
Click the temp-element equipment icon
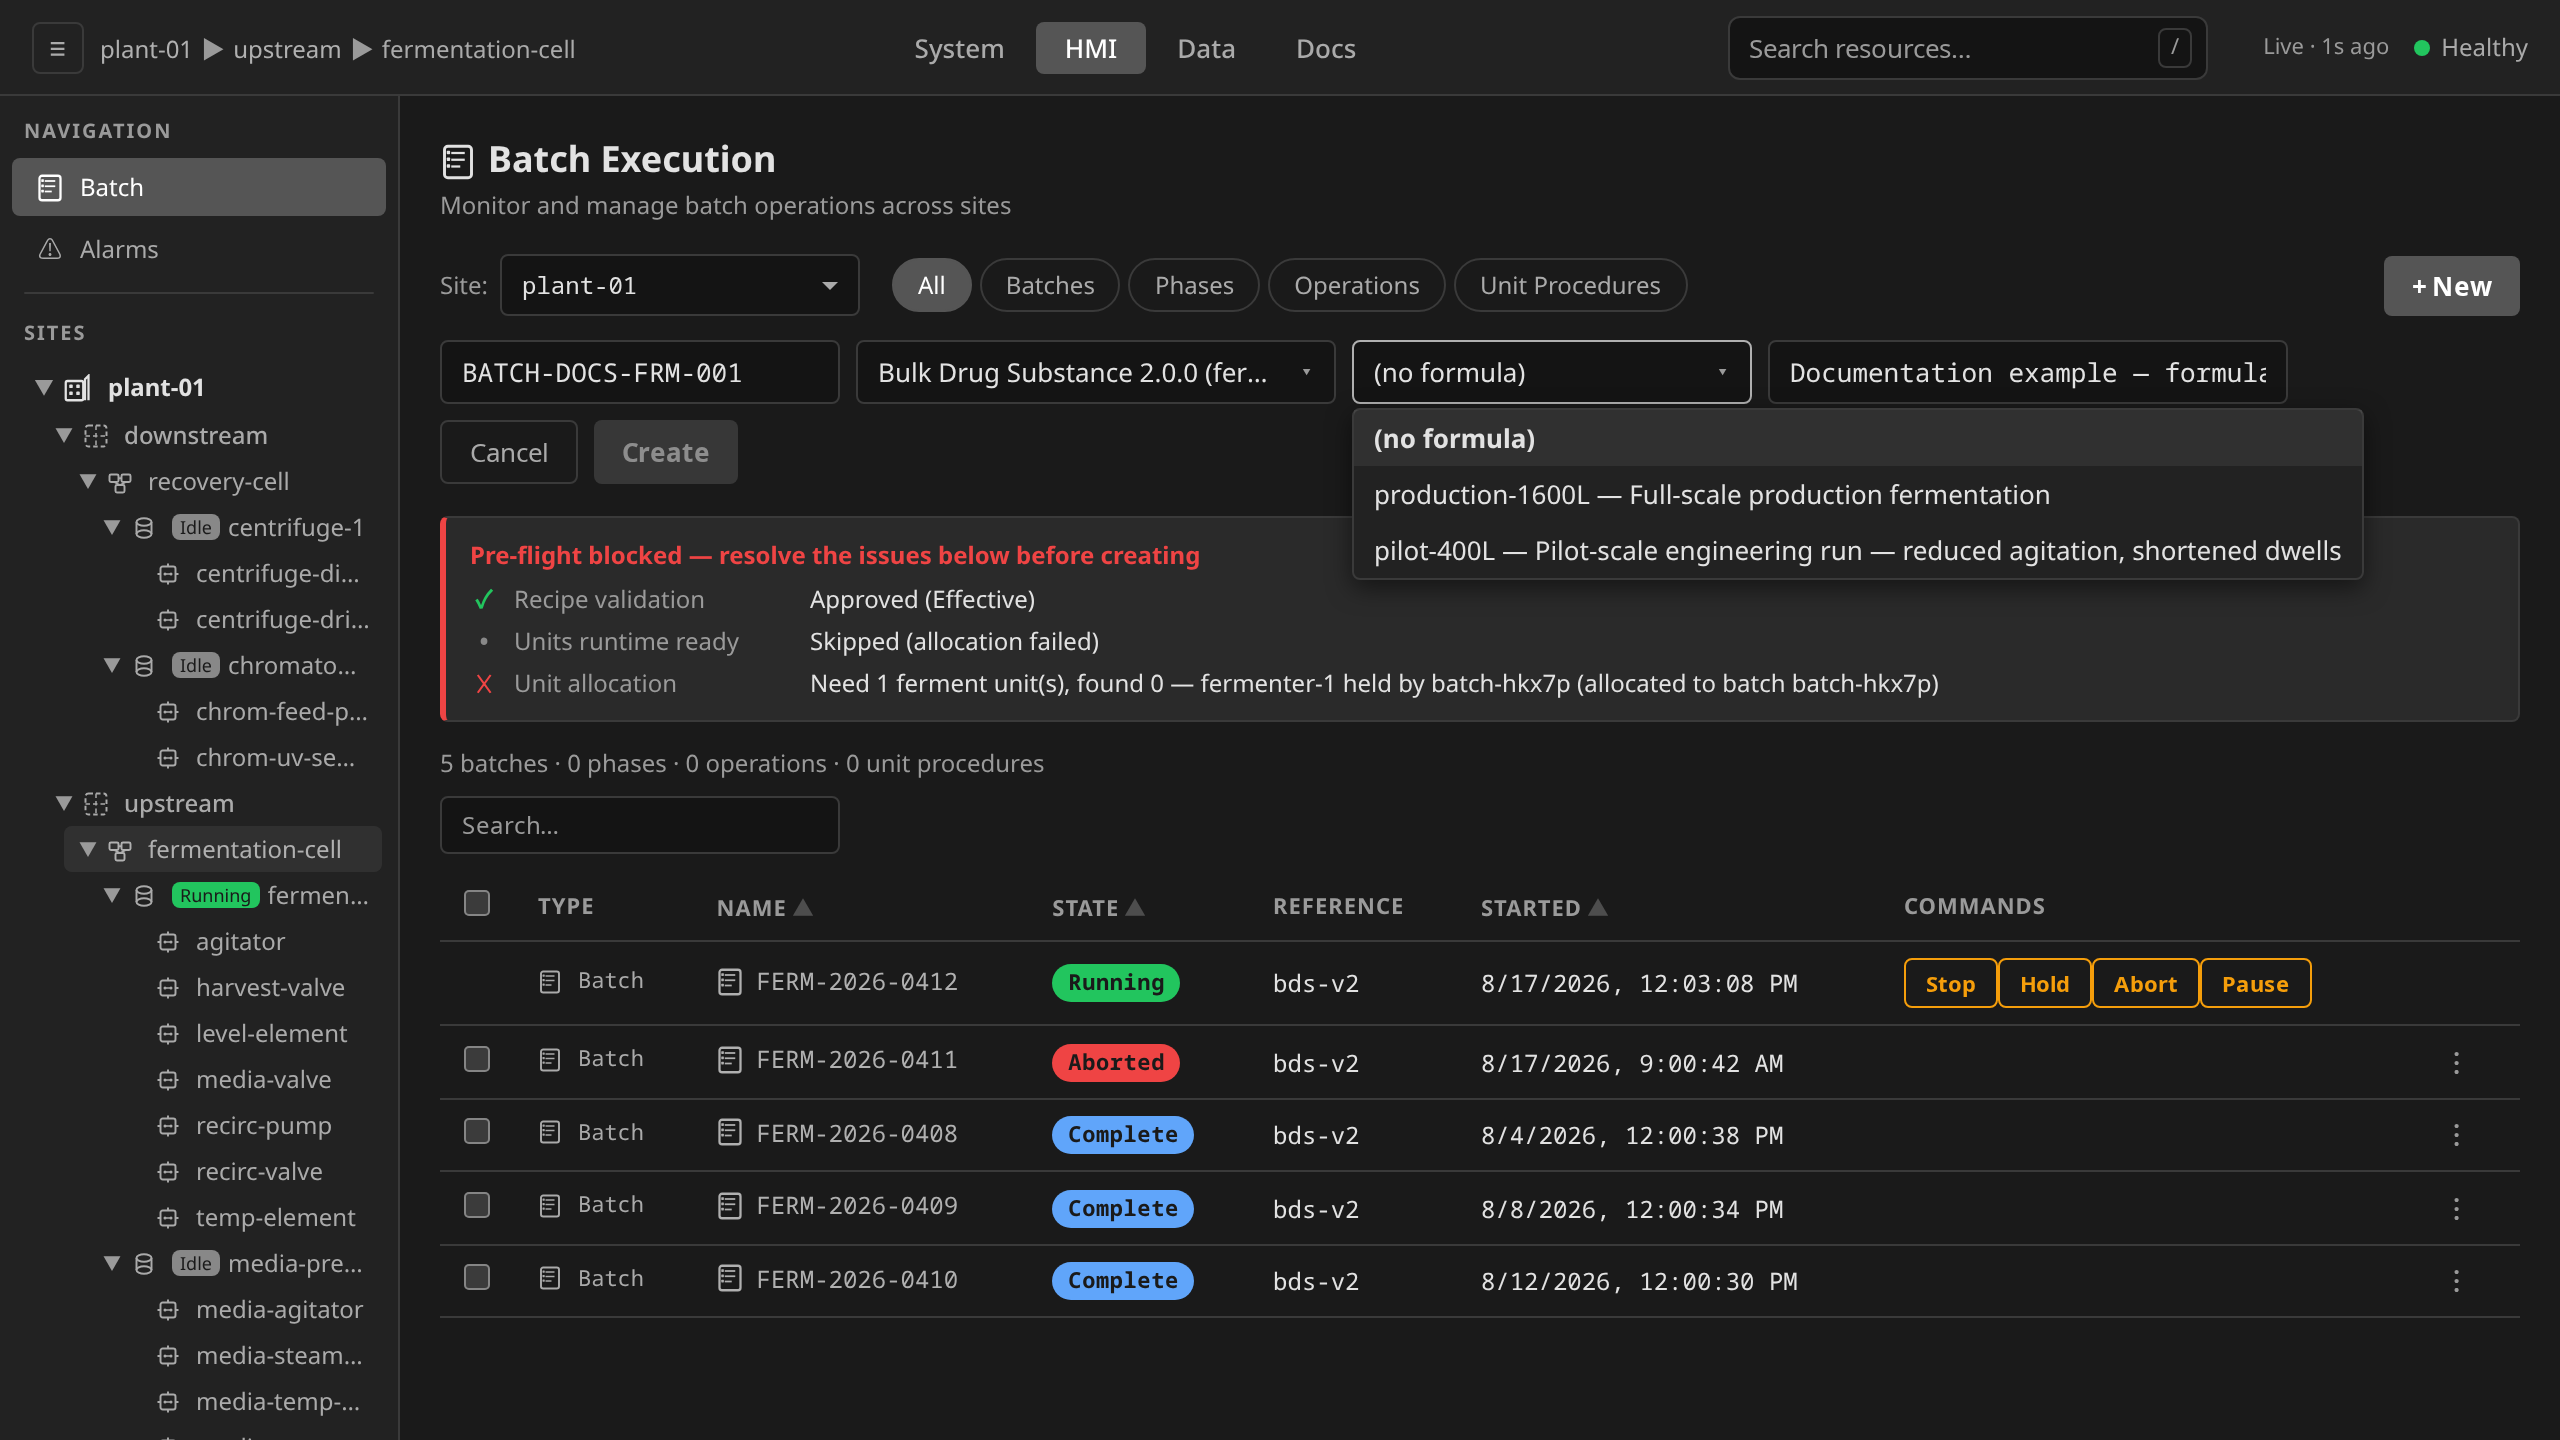(x=168, y=1218)
